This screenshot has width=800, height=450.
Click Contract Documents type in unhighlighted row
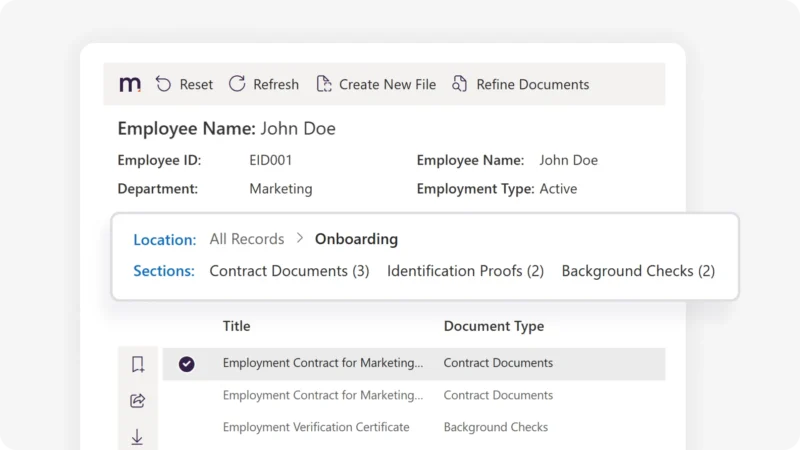tap(498, 395)
